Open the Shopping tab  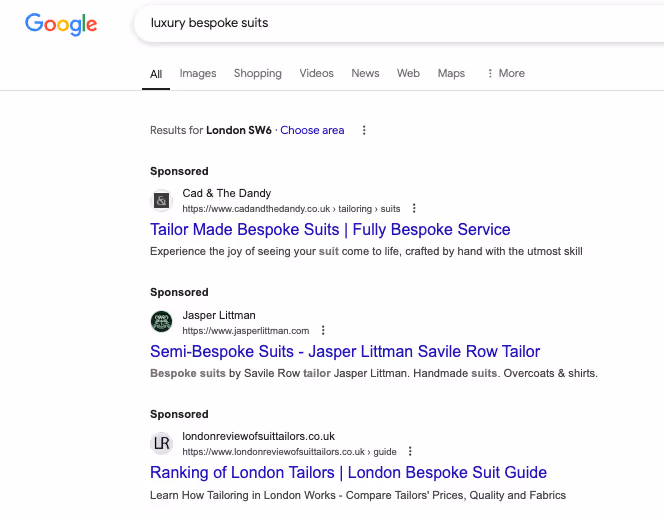pos(257,73)
